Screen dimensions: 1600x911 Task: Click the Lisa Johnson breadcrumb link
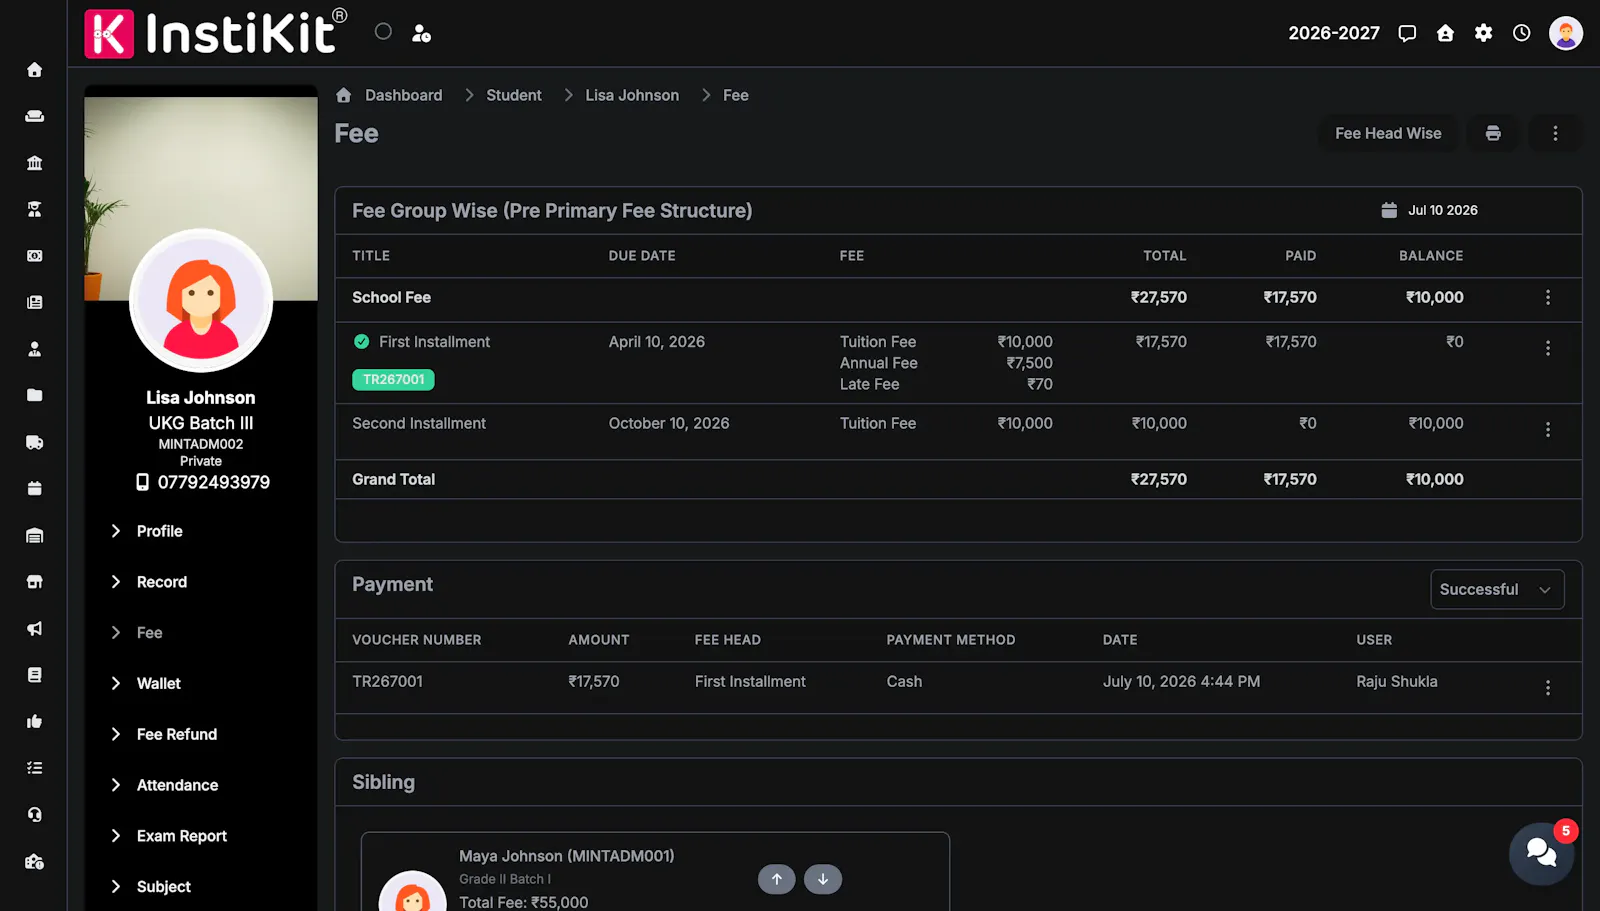632,95
